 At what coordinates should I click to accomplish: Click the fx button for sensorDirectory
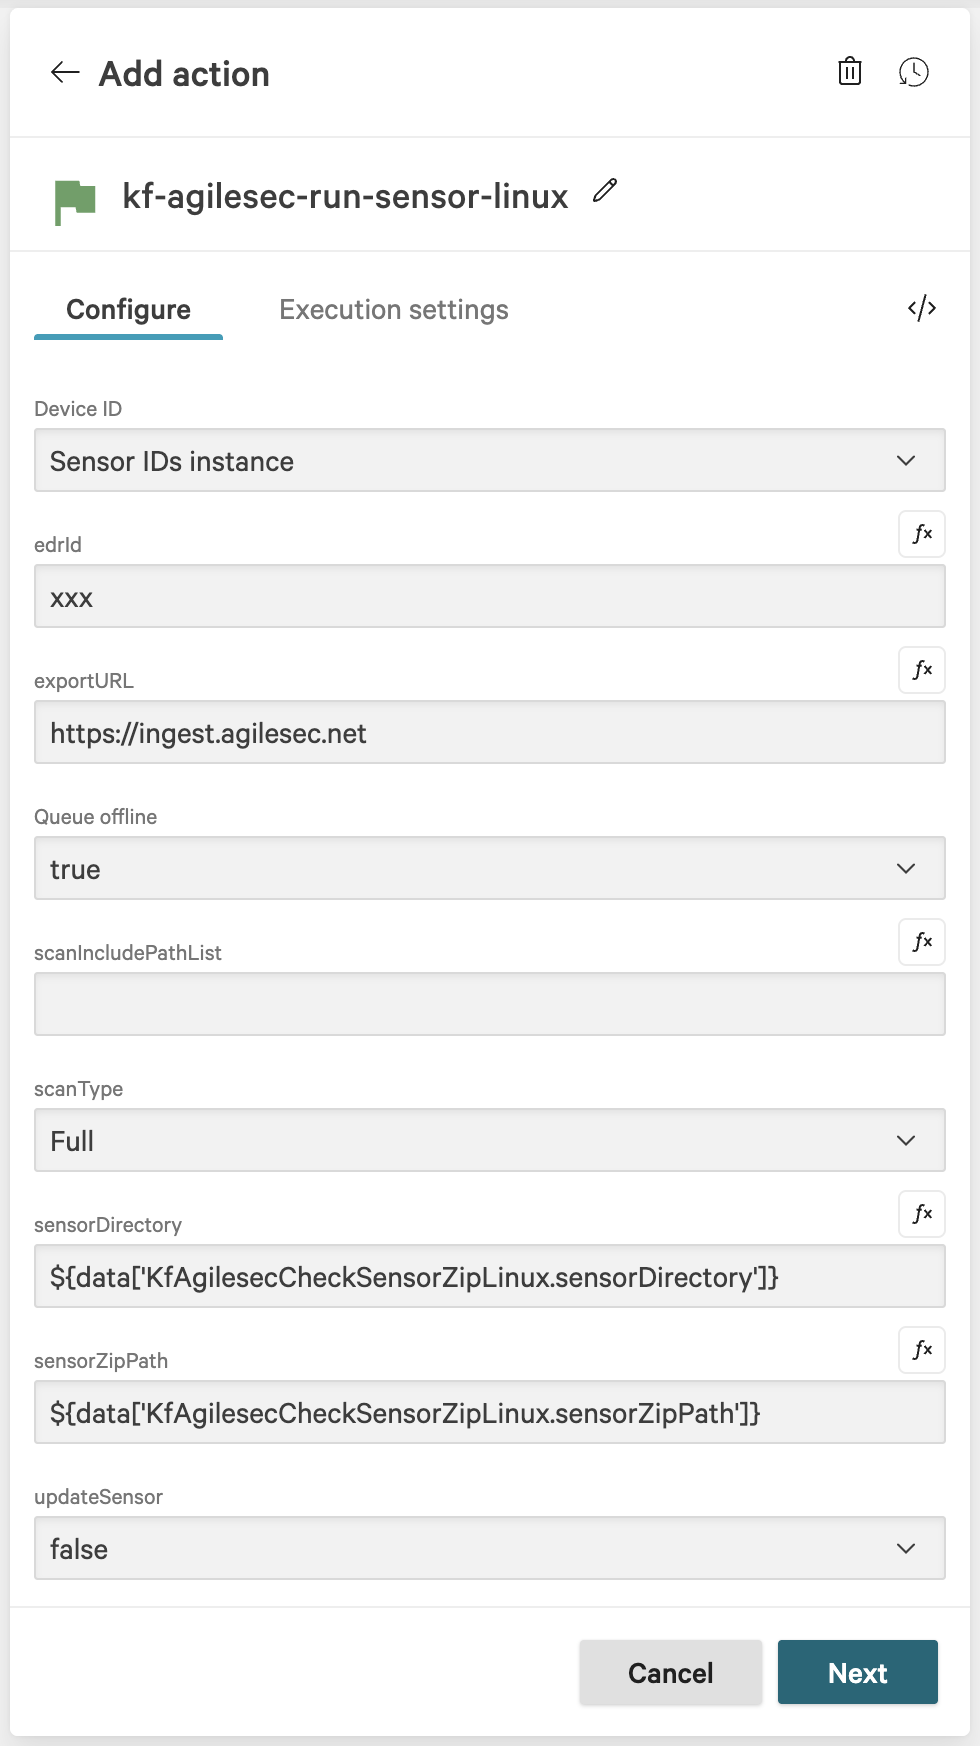coord(922,1214)
